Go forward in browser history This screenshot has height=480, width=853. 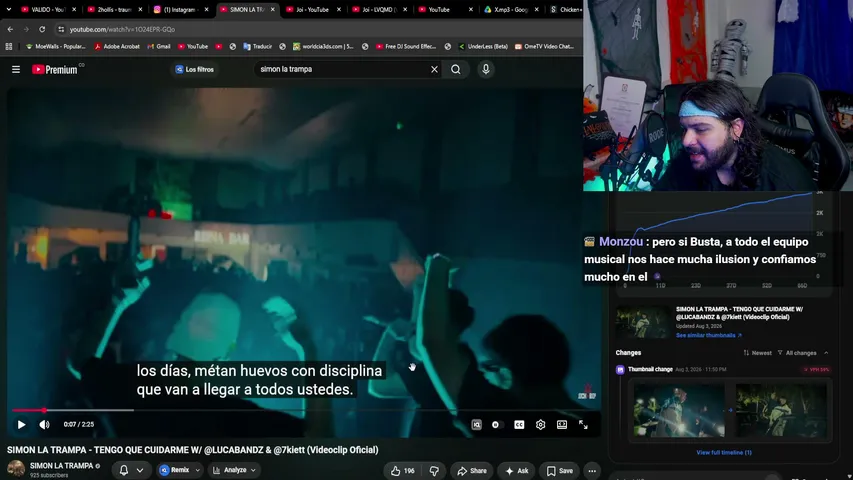click(26, 29)
